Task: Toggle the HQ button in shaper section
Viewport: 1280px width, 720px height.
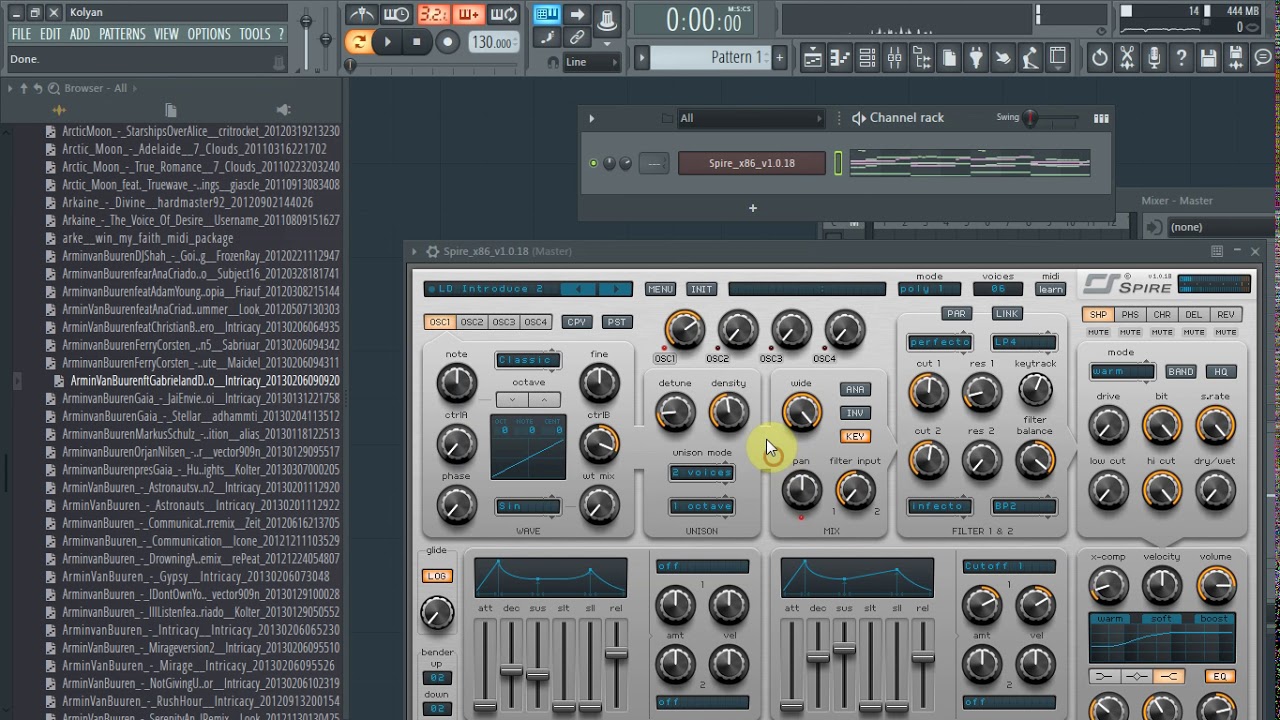Action: tap(1220, 372)
